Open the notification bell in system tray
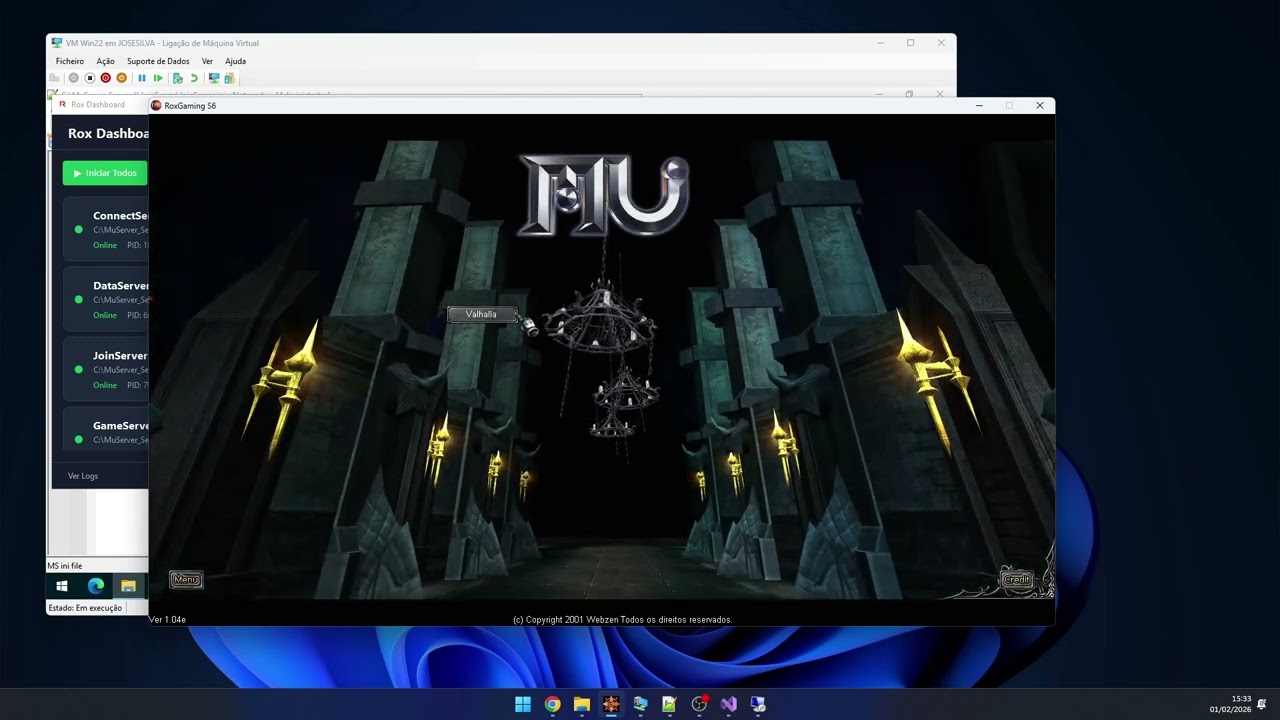Screen dimensions: 1280x720 tap(1263, 704)
